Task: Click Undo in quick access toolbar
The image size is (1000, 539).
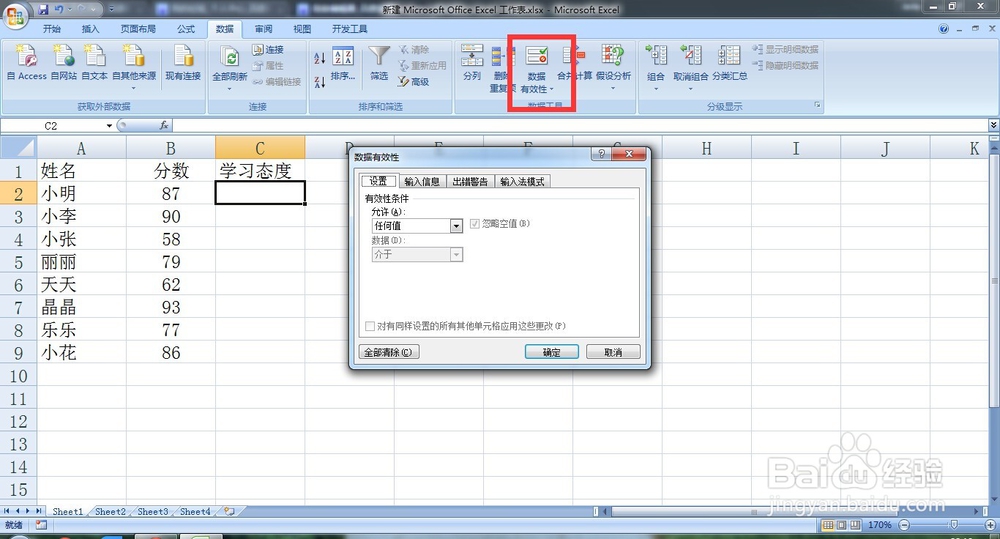Action: (x=59, y=9)
